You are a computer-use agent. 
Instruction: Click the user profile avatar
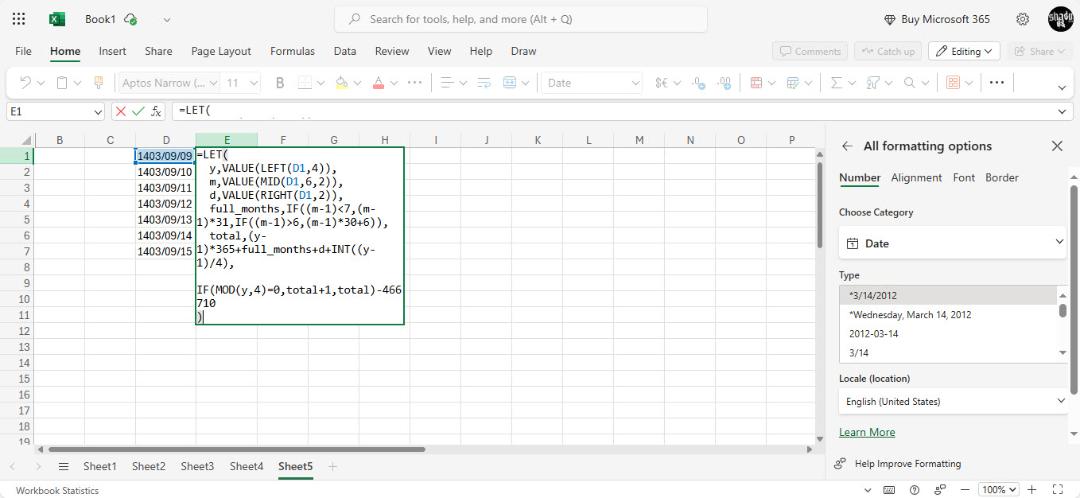(1060, 19)
